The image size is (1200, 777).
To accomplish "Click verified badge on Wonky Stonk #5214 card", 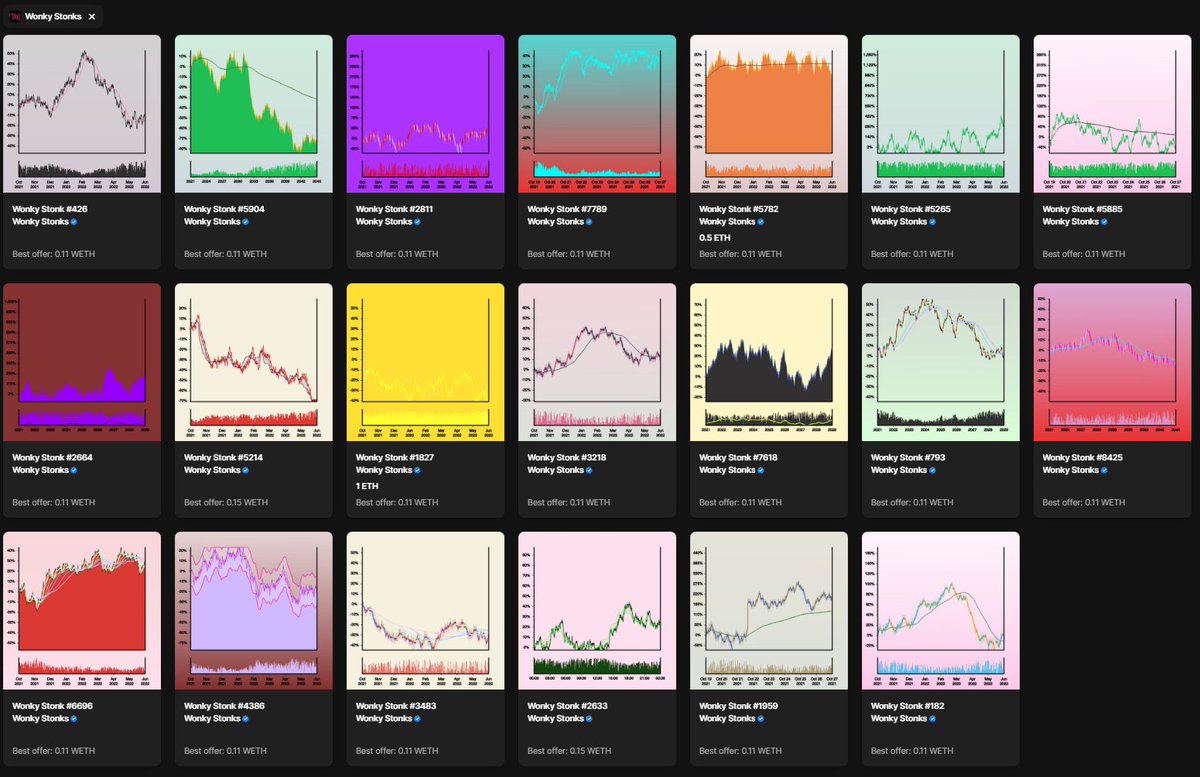I will 245,470.
